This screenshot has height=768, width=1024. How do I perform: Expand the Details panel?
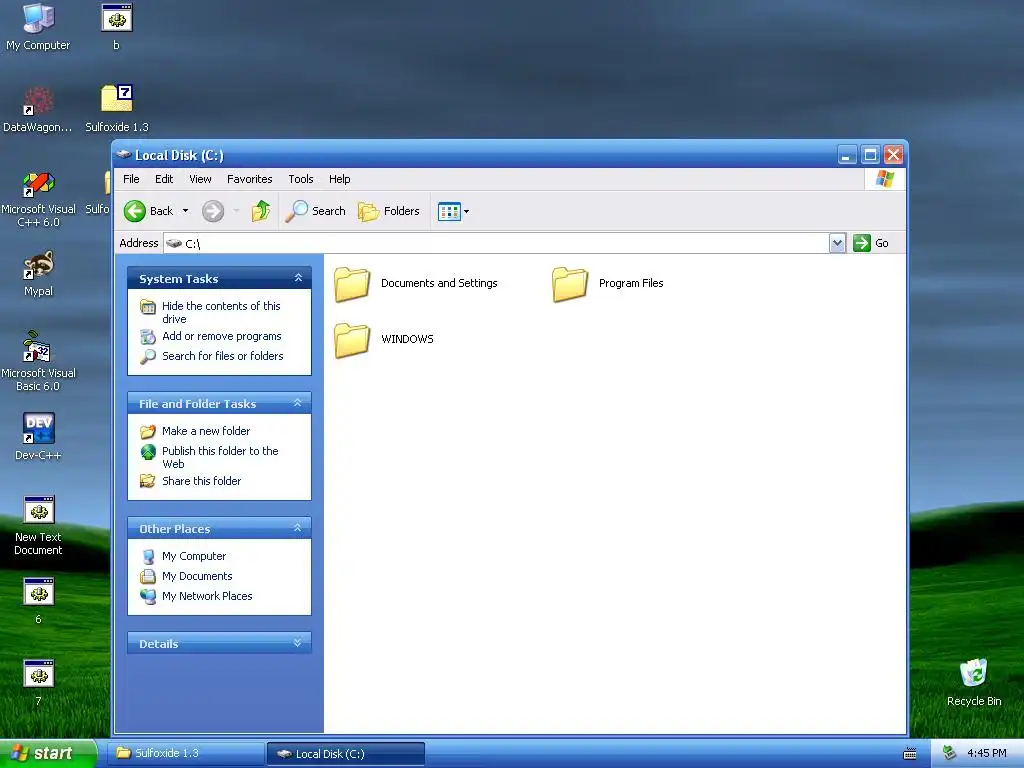298,643
